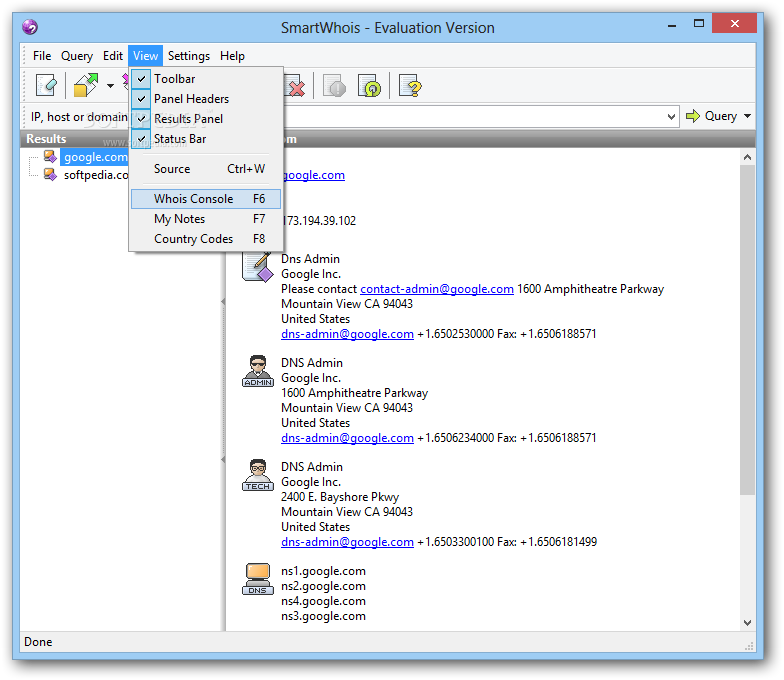Click the ns4.google.com name server text
The height and width of the screenshot is (680, 784).
[324, 601]
